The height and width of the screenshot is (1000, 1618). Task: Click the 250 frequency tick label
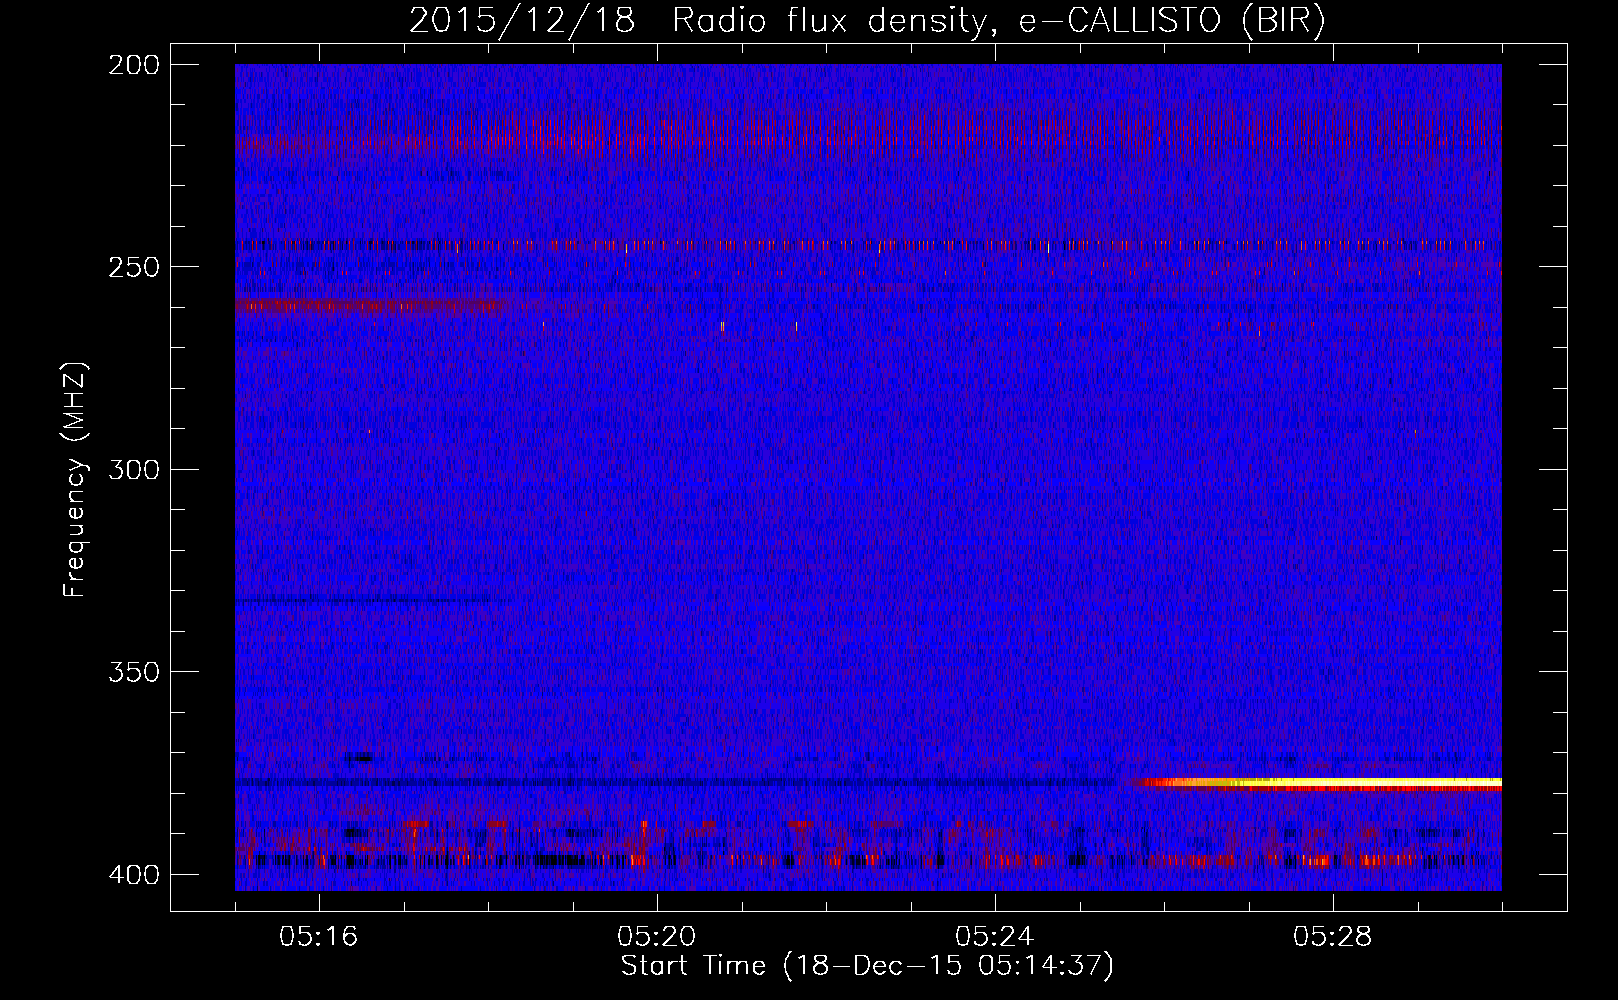click(133, 267)
